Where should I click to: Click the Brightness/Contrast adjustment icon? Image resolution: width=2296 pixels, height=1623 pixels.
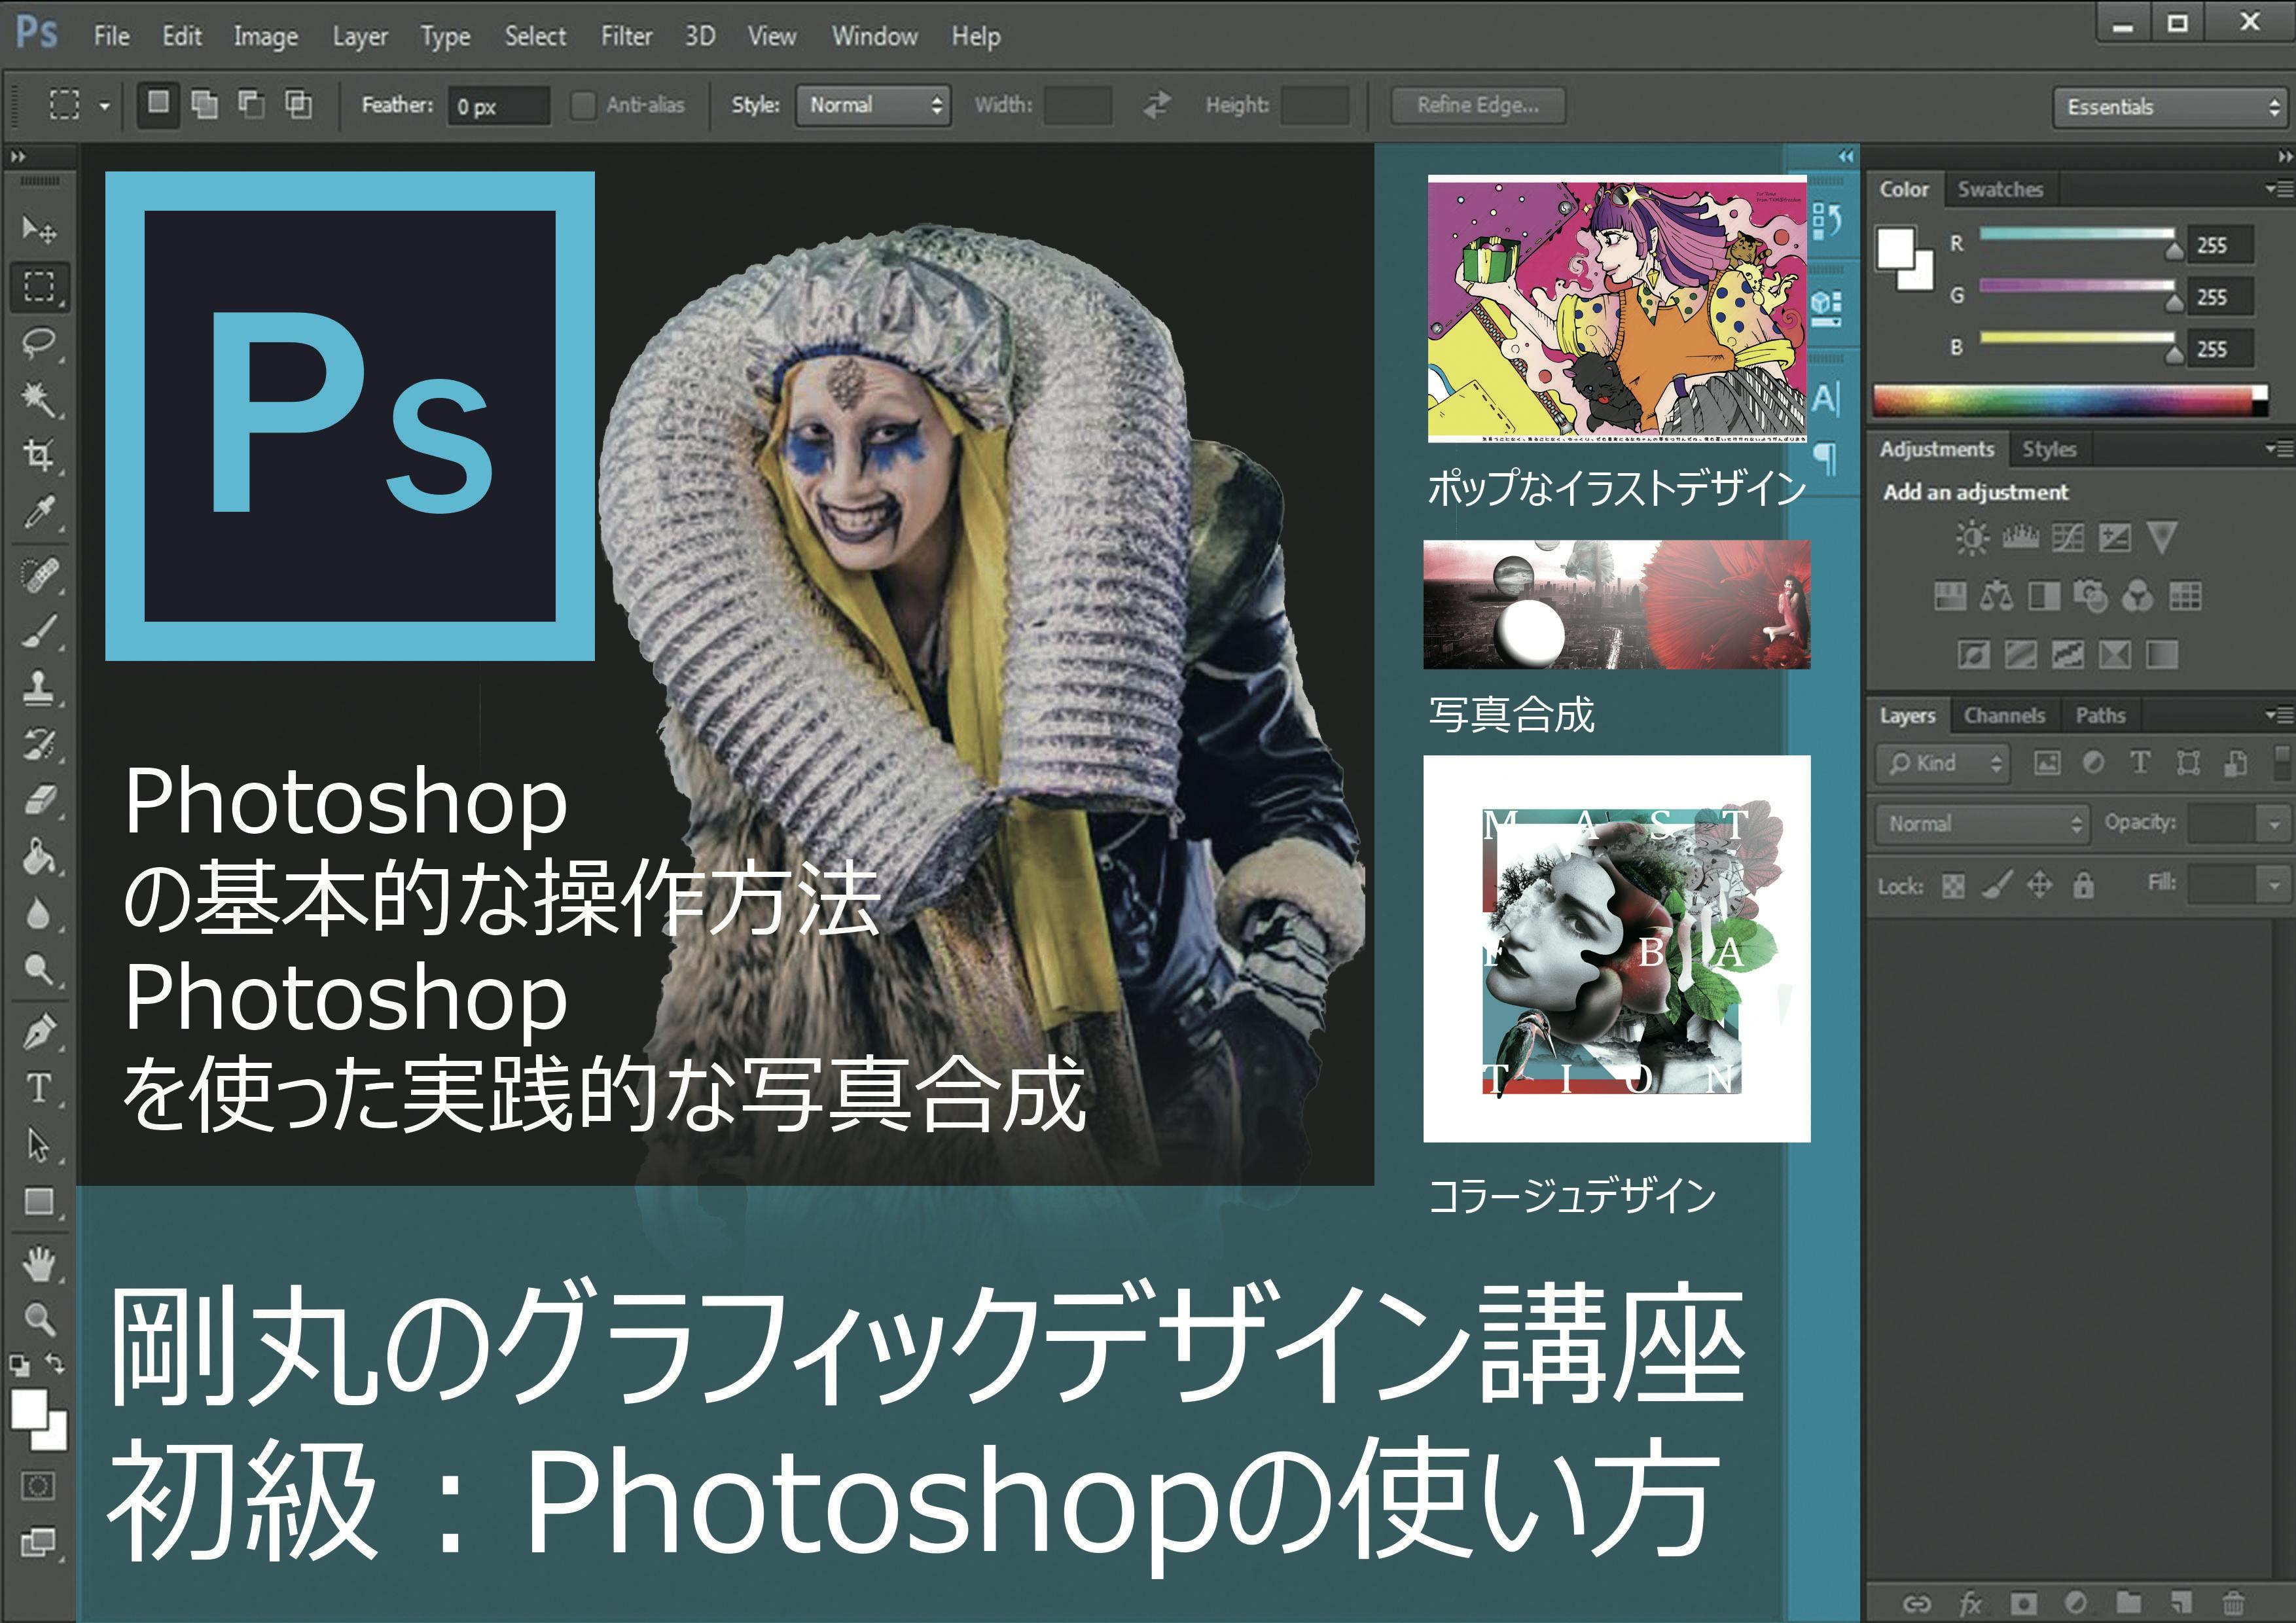pyautogui.click(x=1972, y=538)
